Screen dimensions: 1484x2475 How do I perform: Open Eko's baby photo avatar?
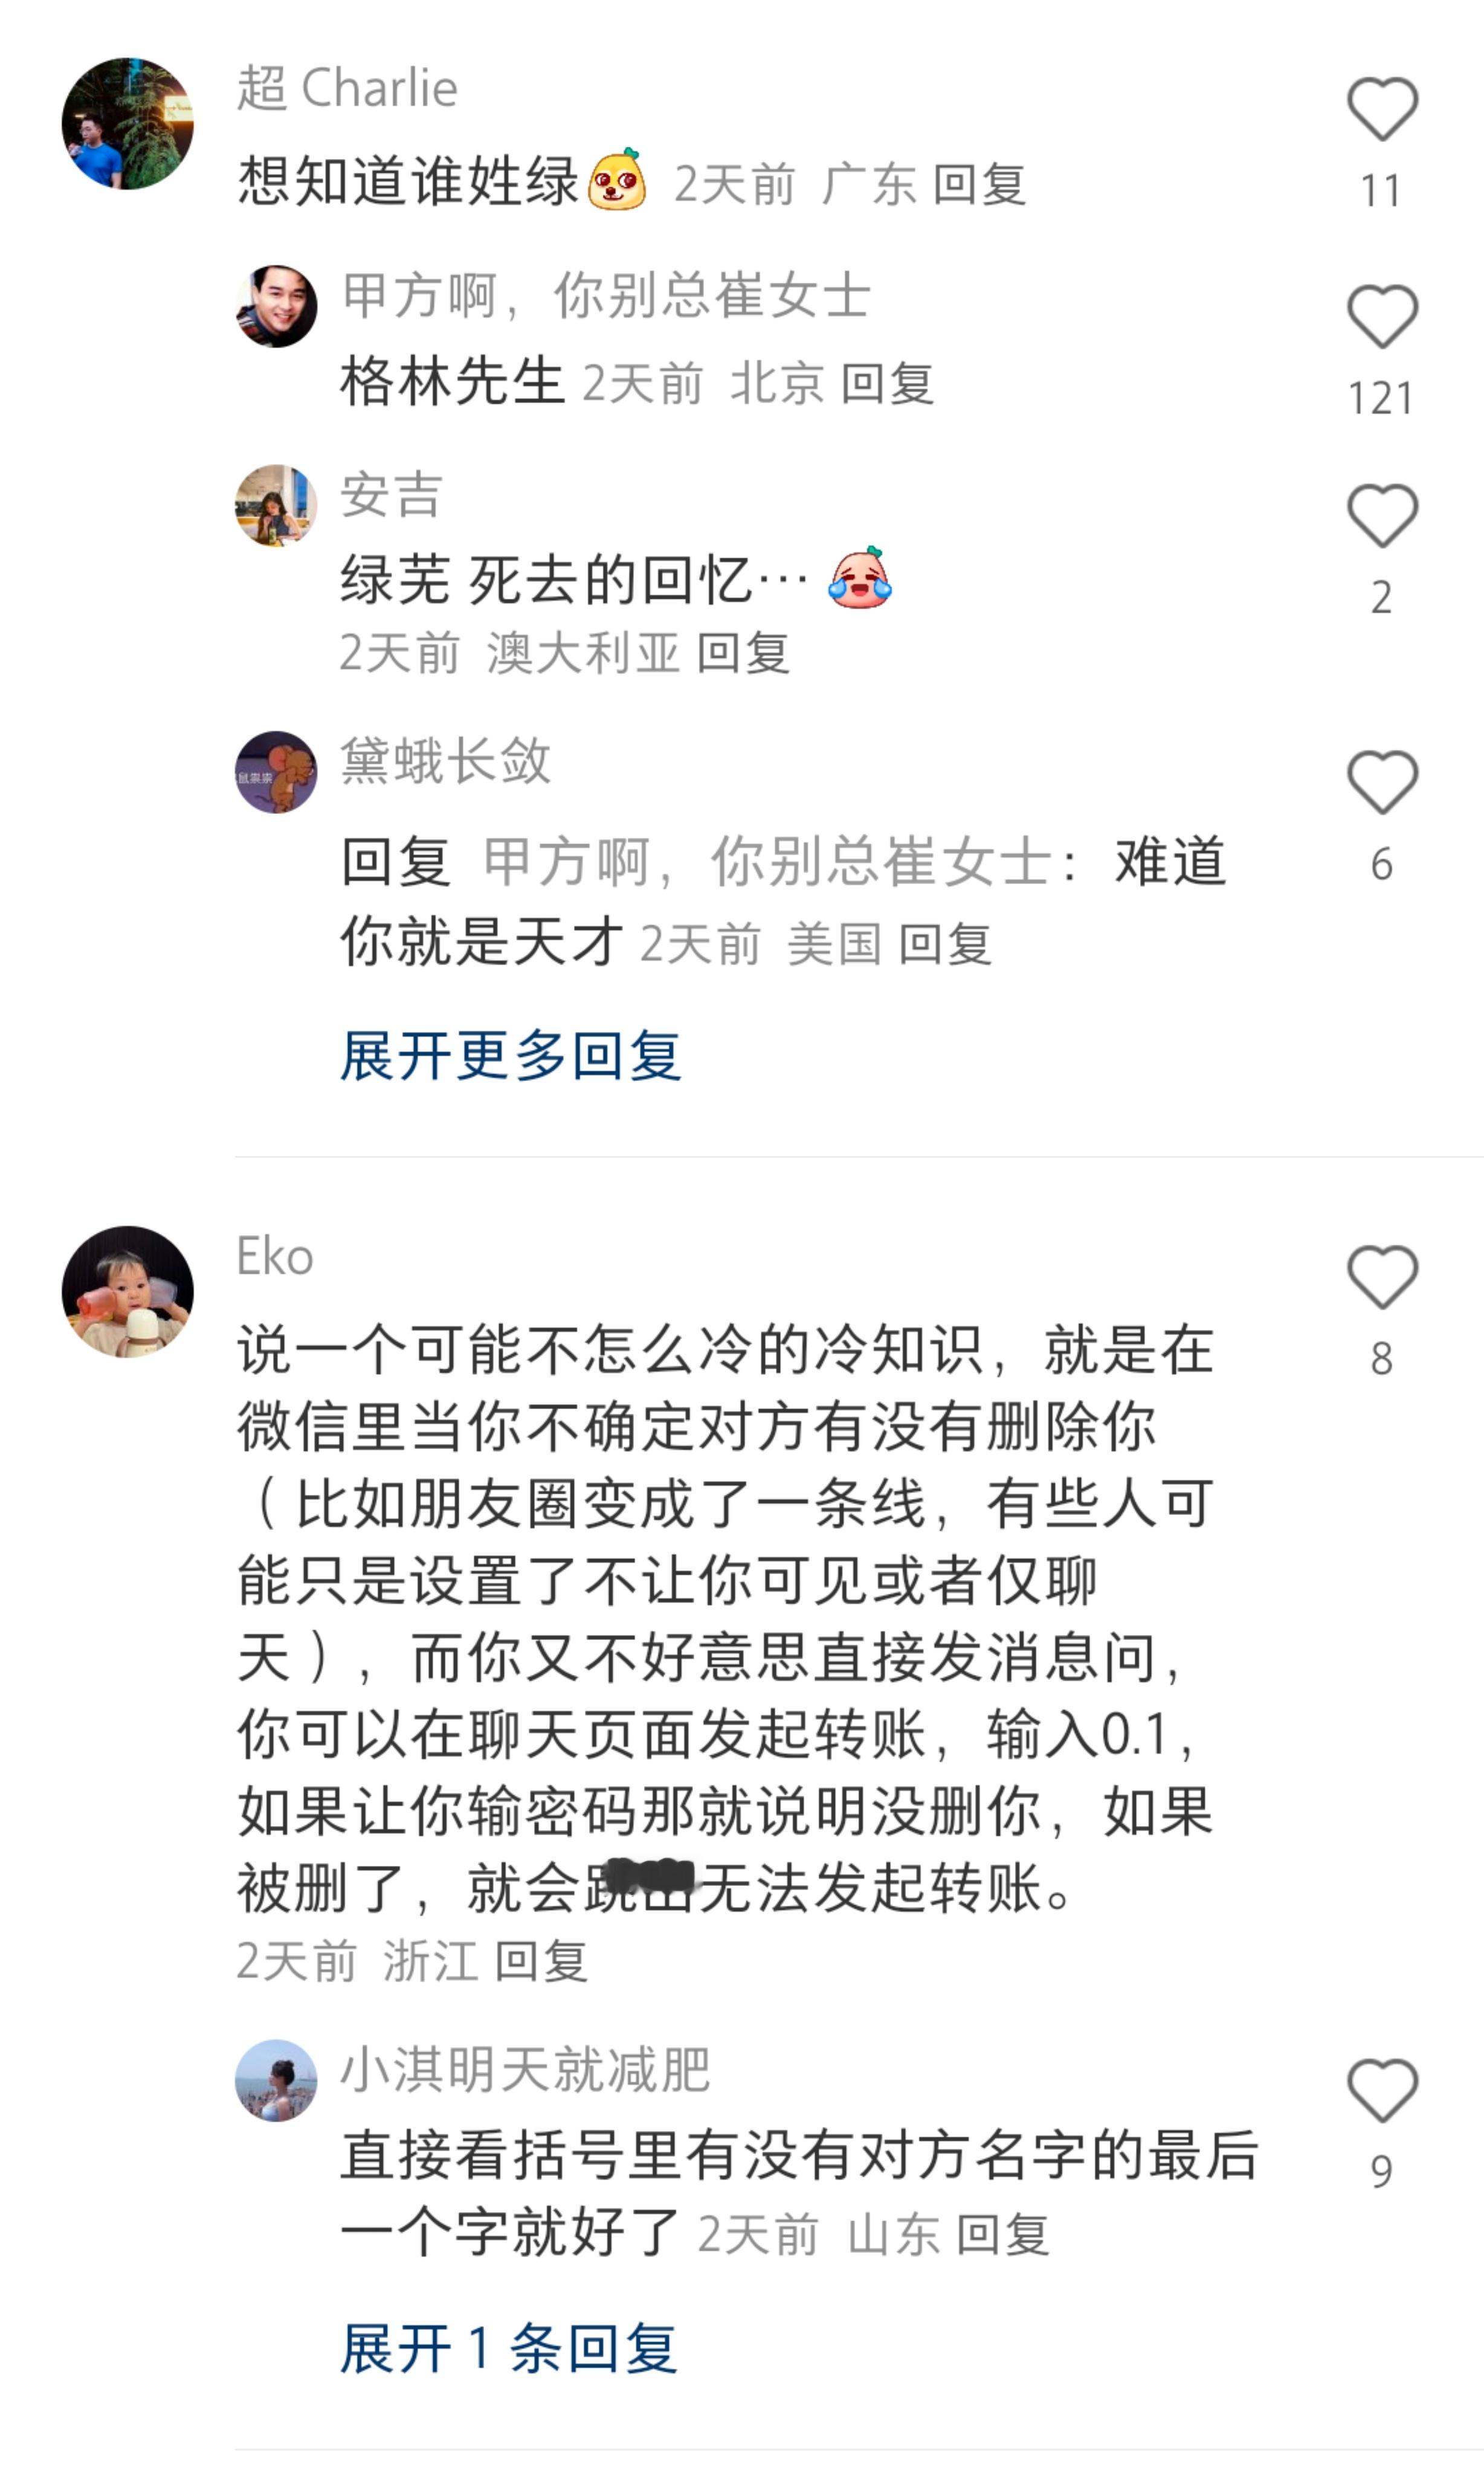pyautogui.click(x=127, y=1292)
